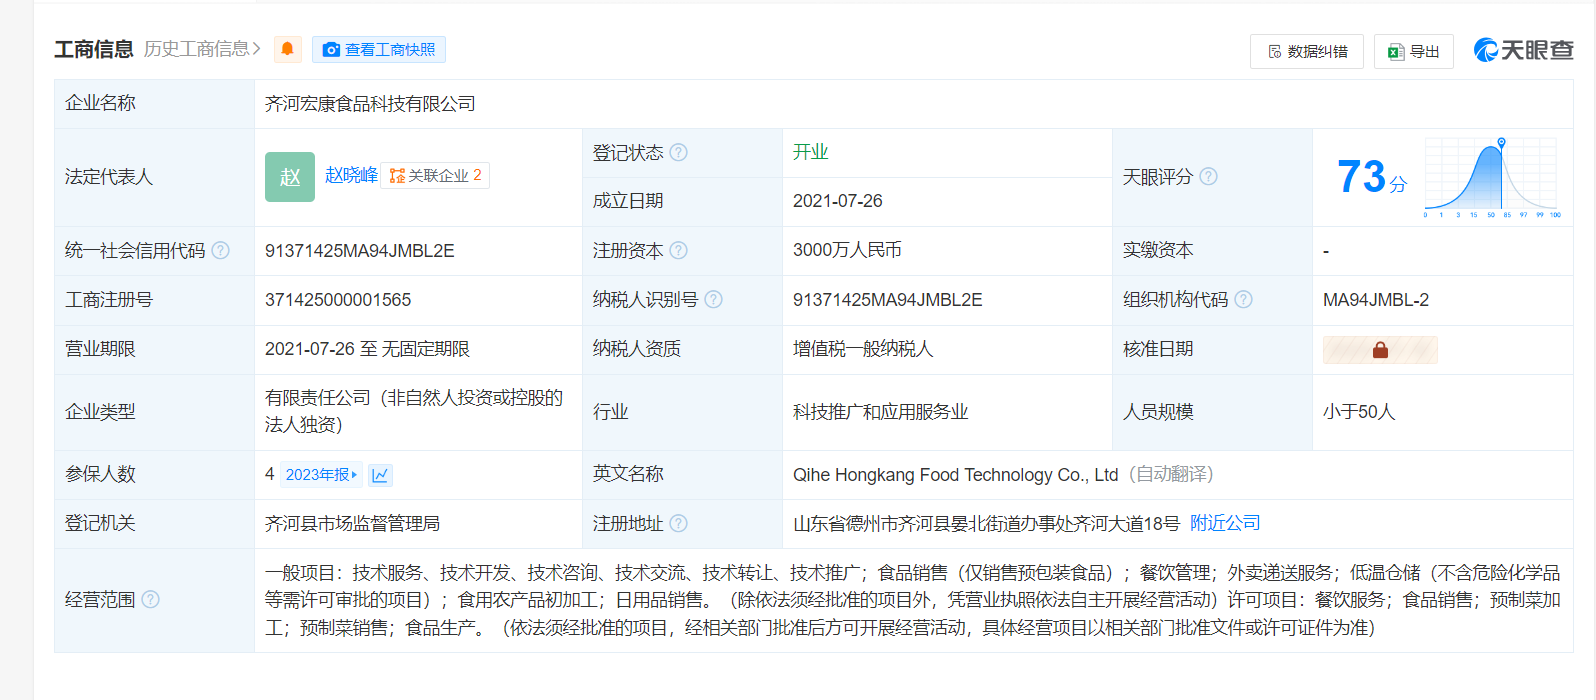1596x700 pixels.
Task: Click 2021-07-26 至 无固定期限 business term
Action: pyautogui.click(x=367, y=349)
